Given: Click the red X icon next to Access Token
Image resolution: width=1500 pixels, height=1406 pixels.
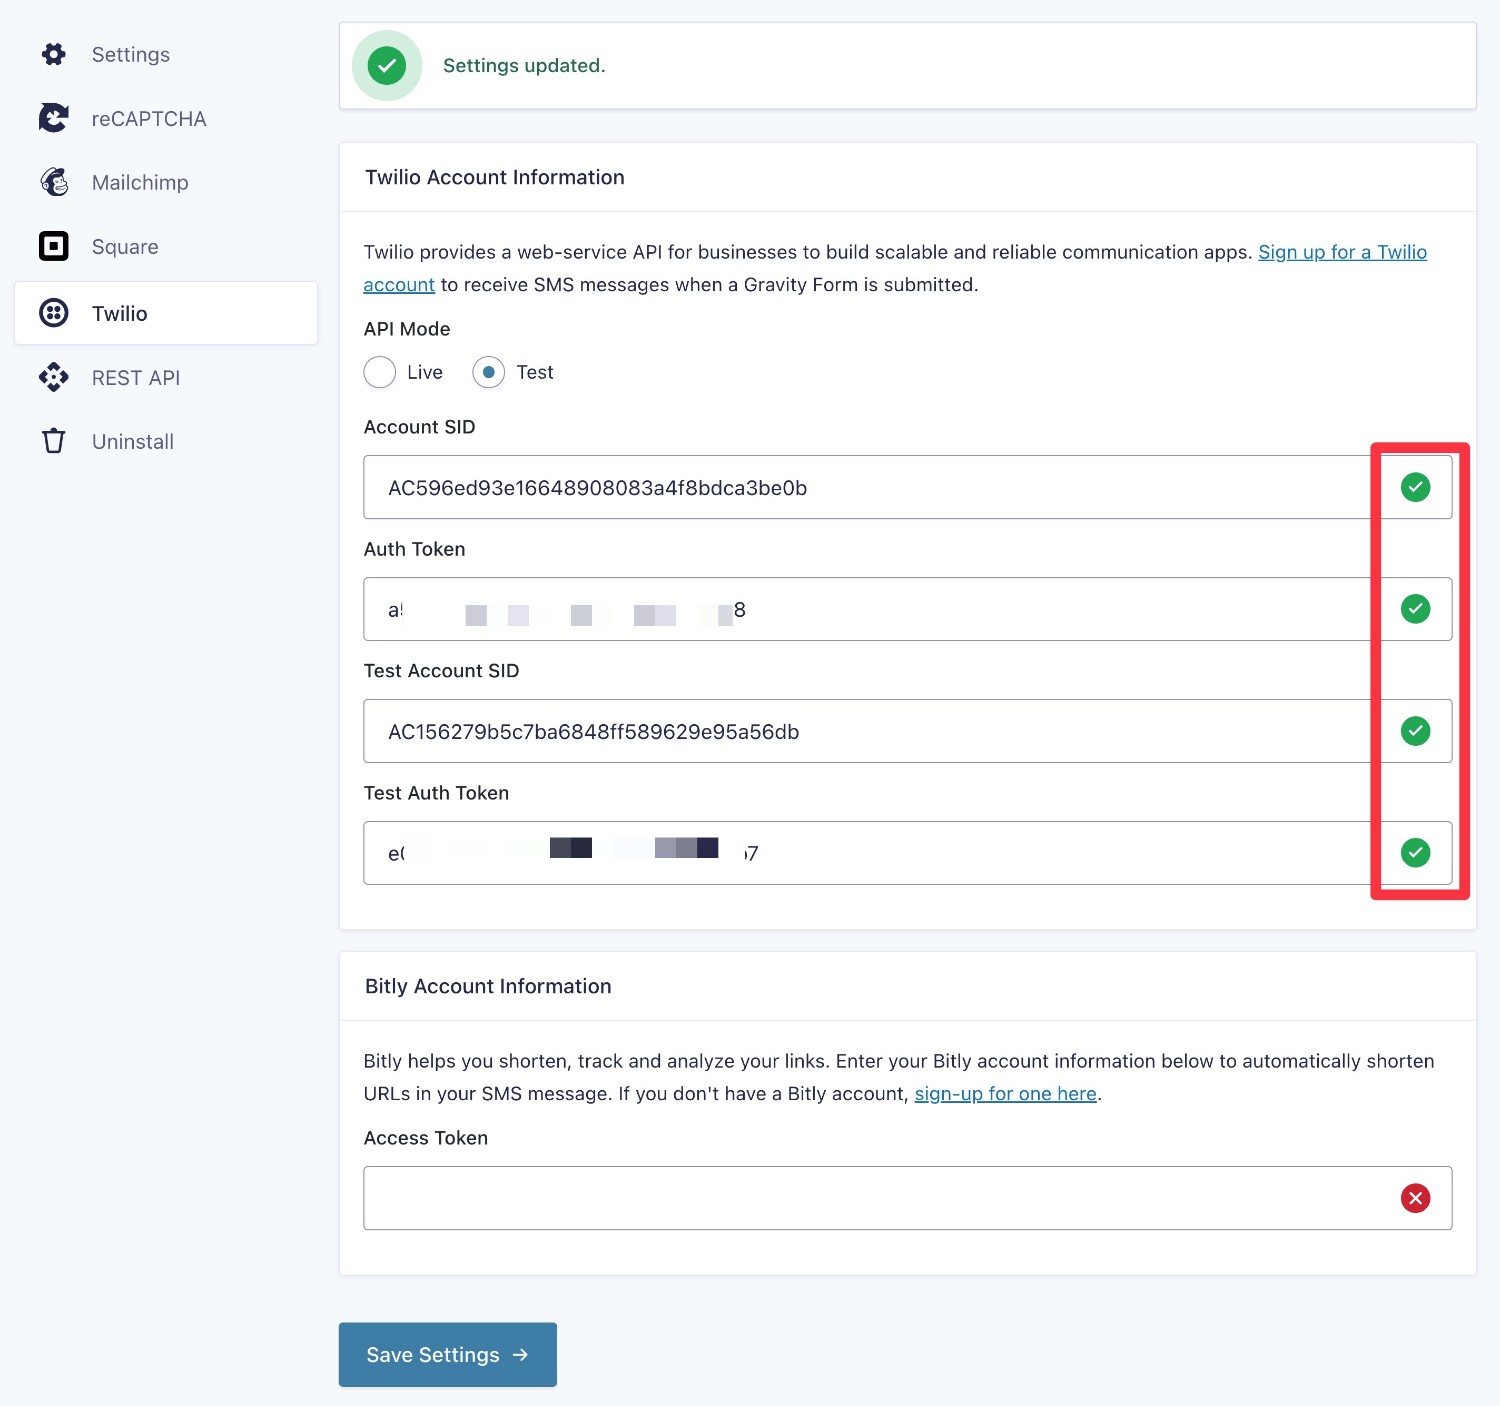Looking at the screenshot, I should click(x=1415, y=1198).
